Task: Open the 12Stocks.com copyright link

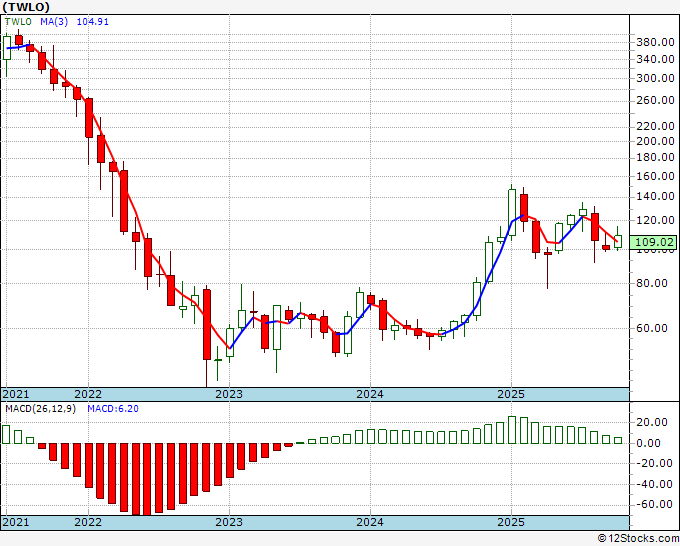Action: (638, 539)
